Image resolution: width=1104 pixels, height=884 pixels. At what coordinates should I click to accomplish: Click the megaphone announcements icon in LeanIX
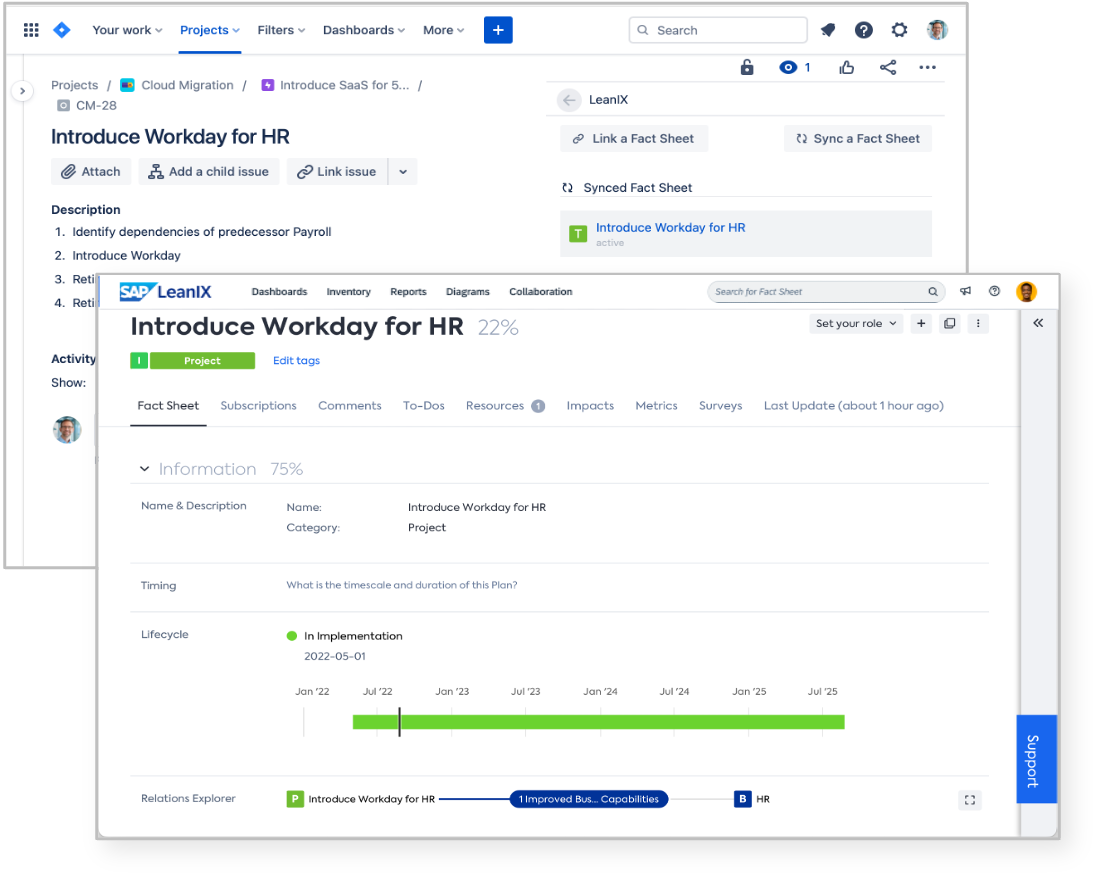point(965,291)
